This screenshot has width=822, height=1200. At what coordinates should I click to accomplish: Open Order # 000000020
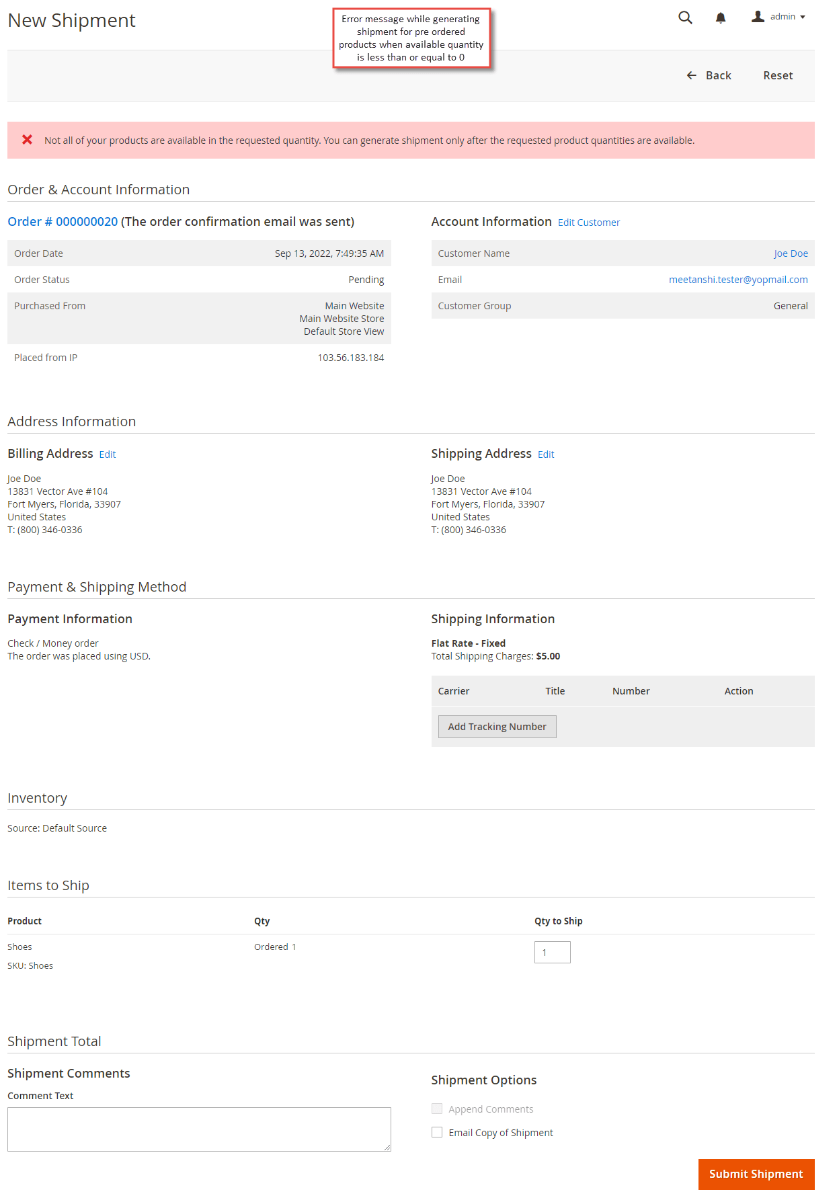click(x=62, y=221)
